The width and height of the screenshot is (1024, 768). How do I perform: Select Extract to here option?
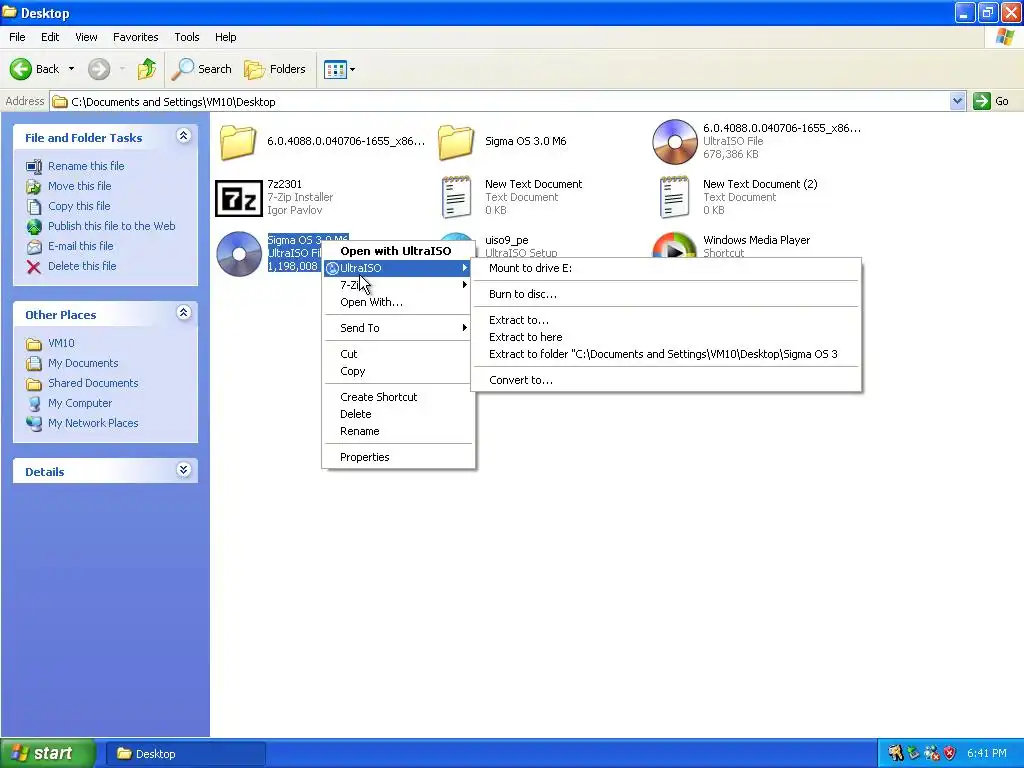pos(666,337)
